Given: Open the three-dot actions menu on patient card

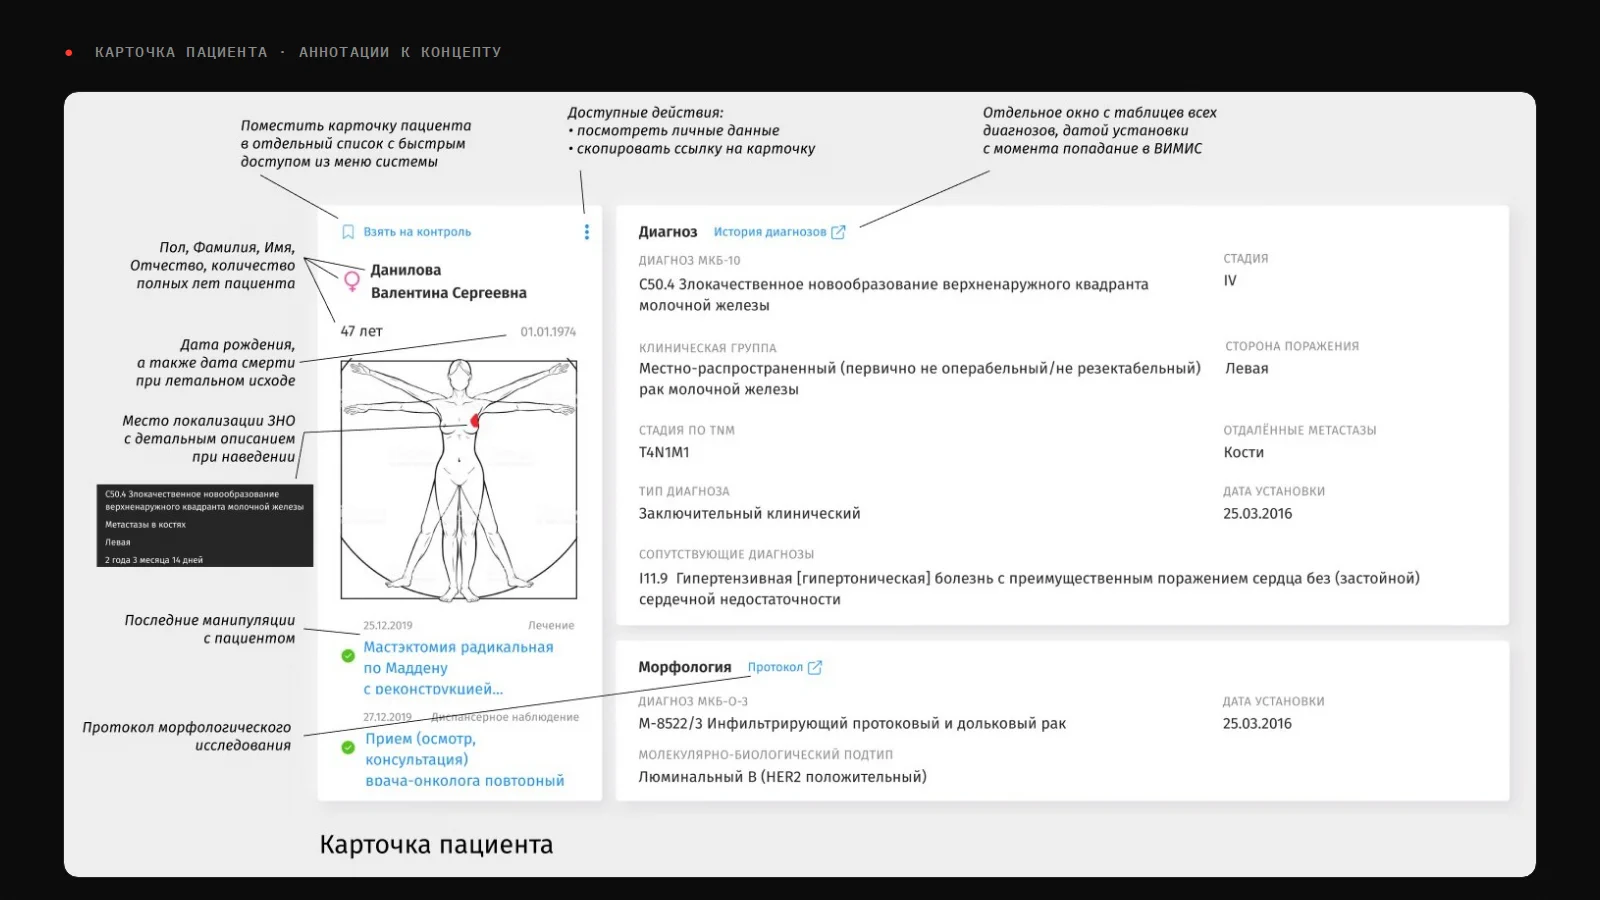Looking at the screenshot, I should tap(587, 232).
